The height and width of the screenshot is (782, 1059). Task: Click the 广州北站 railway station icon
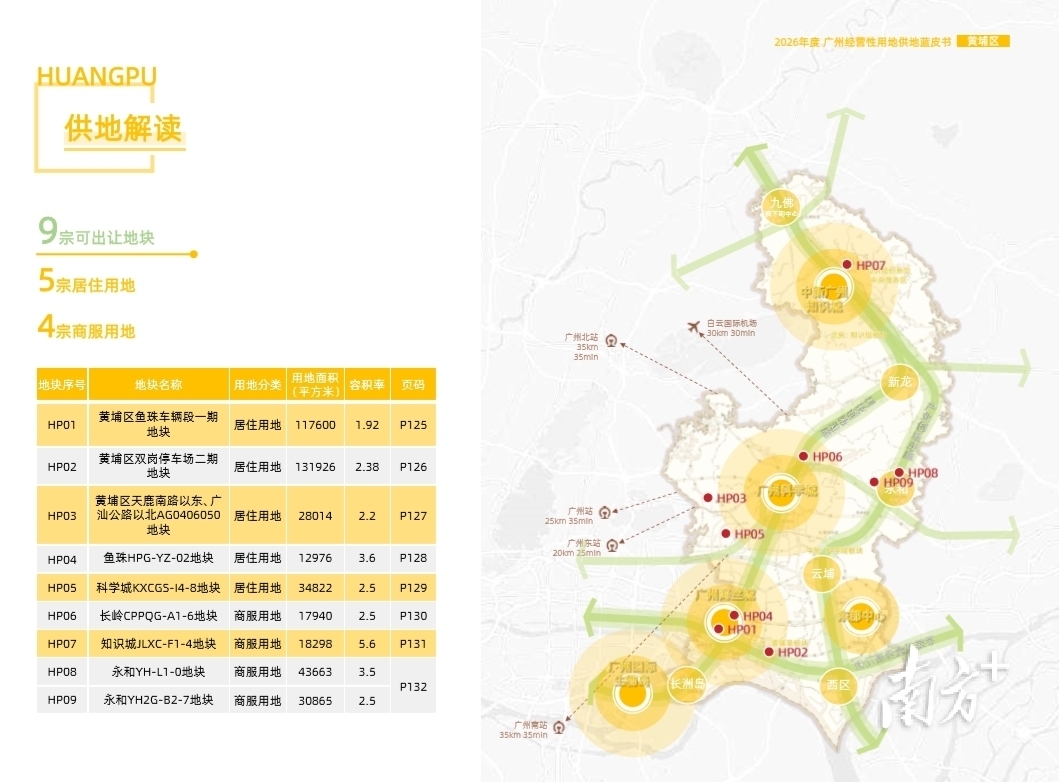pos(610,340)
